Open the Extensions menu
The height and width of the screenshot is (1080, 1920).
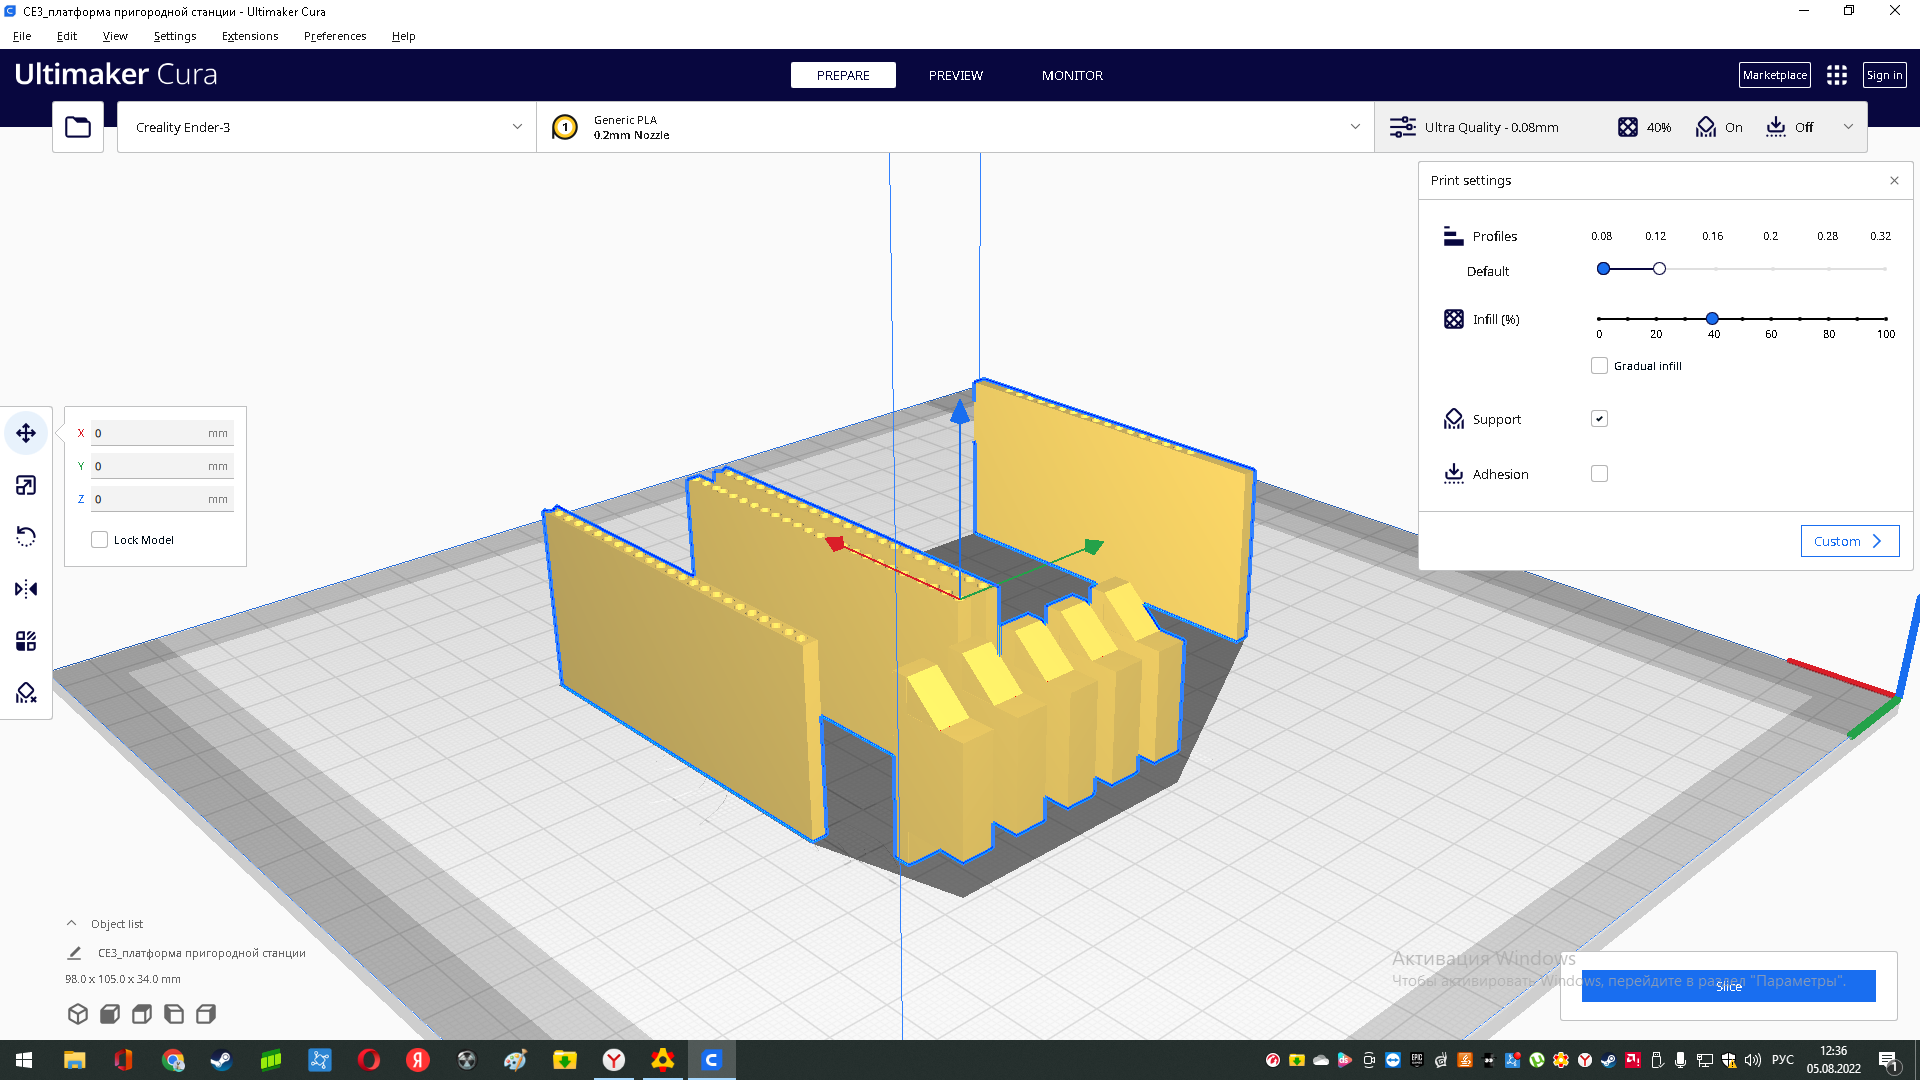click(250, 36)
